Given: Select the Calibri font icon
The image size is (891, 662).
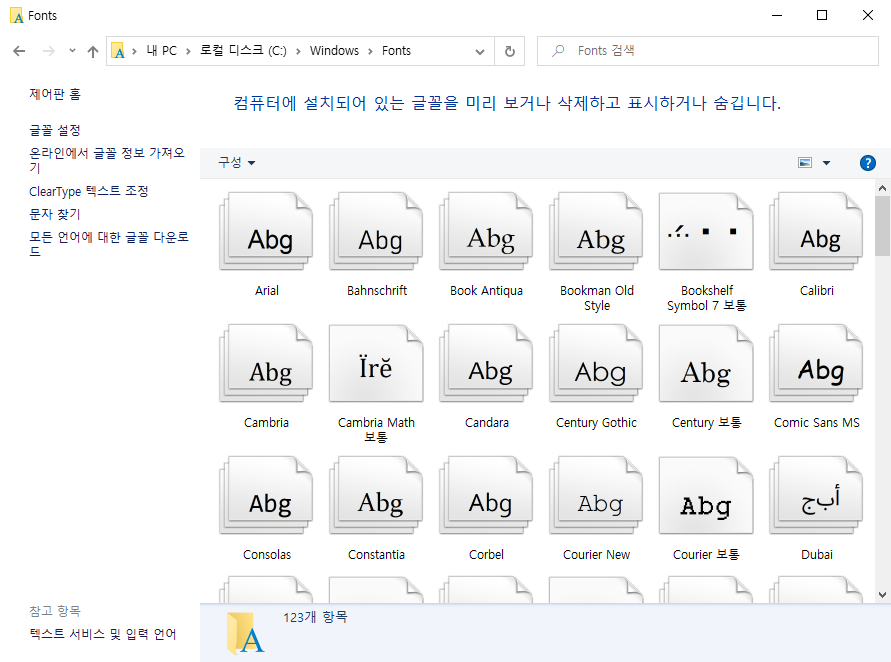Looking at the screenshot, I should pyautogui.click(x=816, y=231).
